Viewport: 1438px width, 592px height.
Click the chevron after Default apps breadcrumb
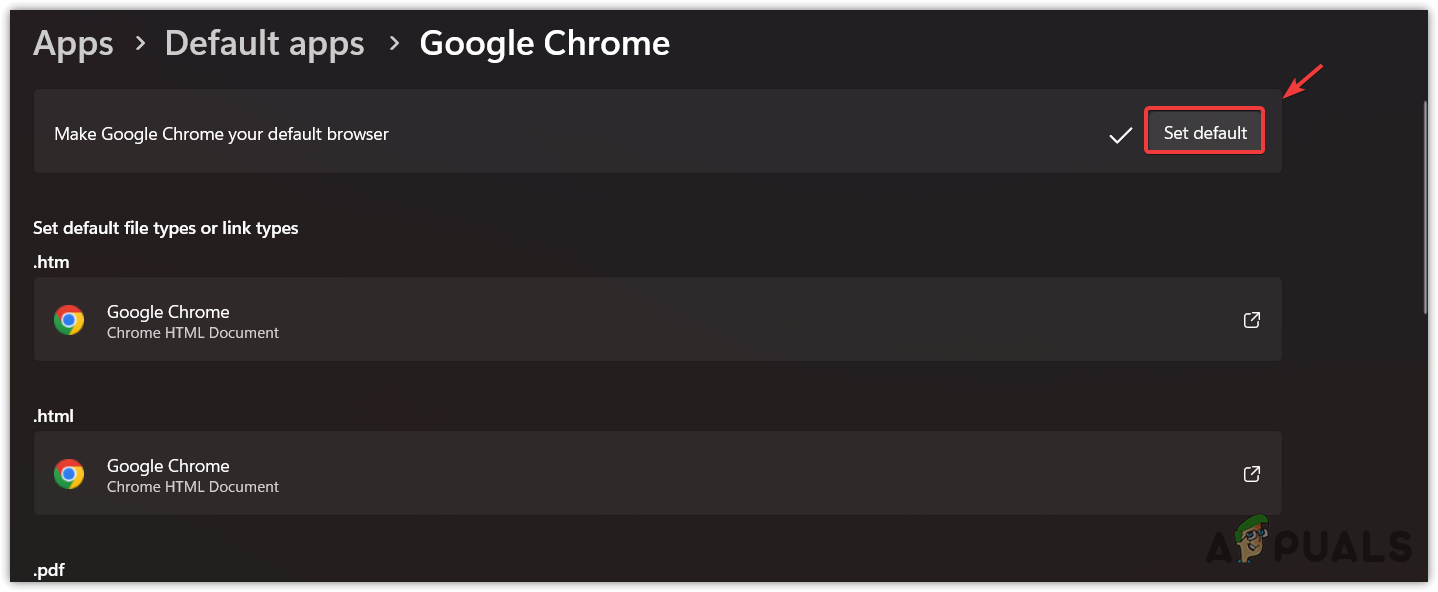[x=393, y=45]
